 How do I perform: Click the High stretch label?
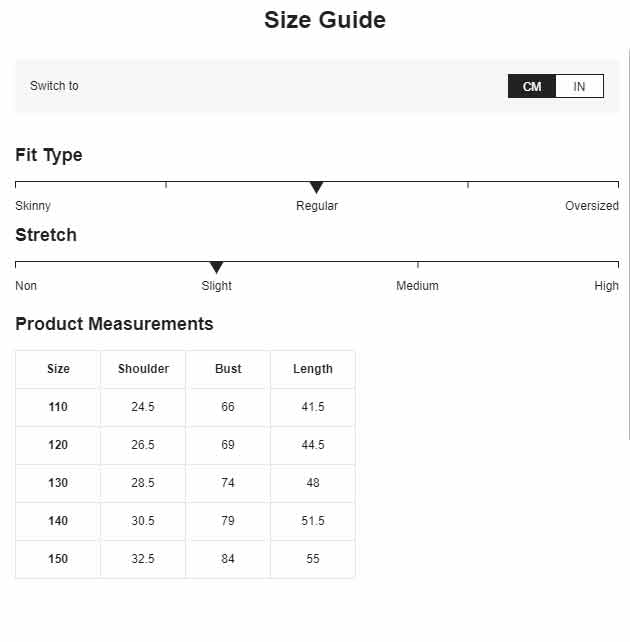pyautogui.click(x=606, y=285)
